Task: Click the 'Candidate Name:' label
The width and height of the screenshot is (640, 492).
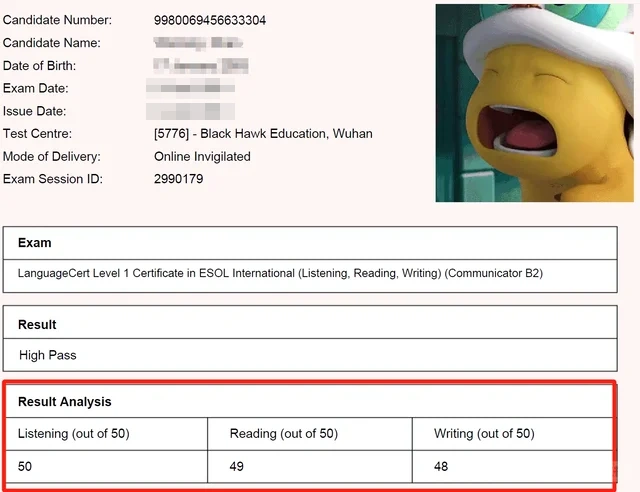Action: pyautogui.click(x=52, y=43)
